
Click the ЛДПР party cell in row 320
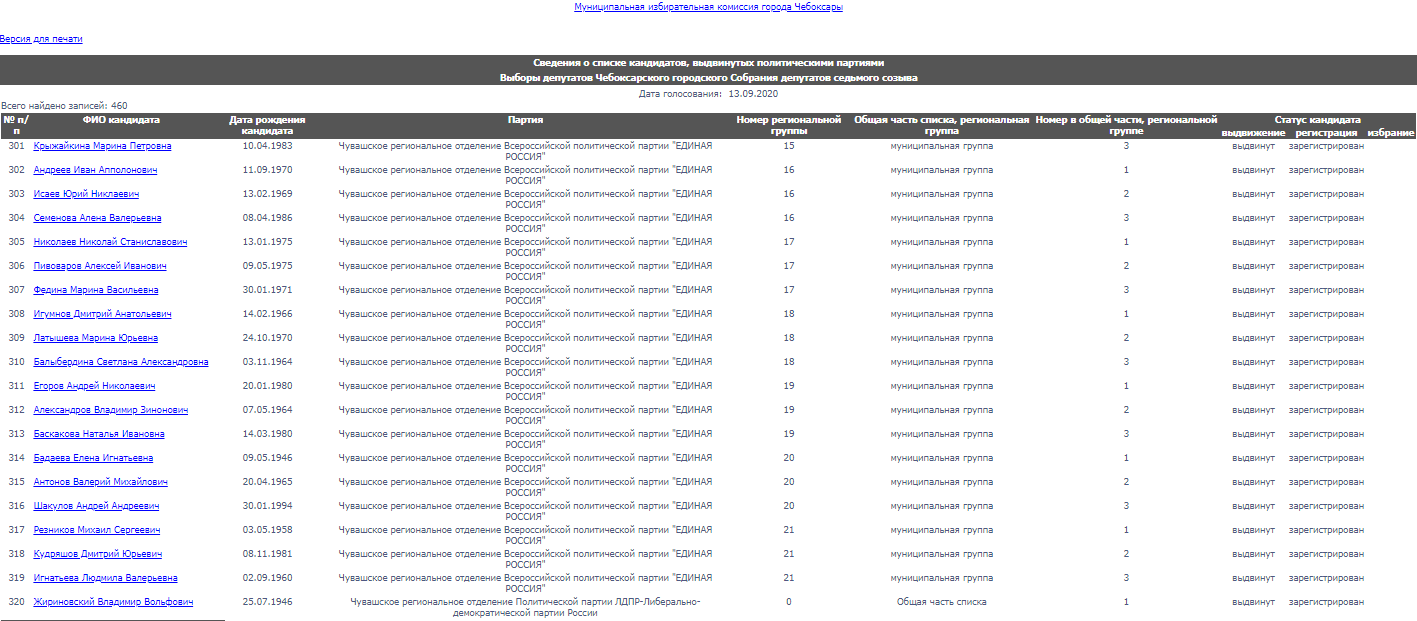(x=525, y=607)
